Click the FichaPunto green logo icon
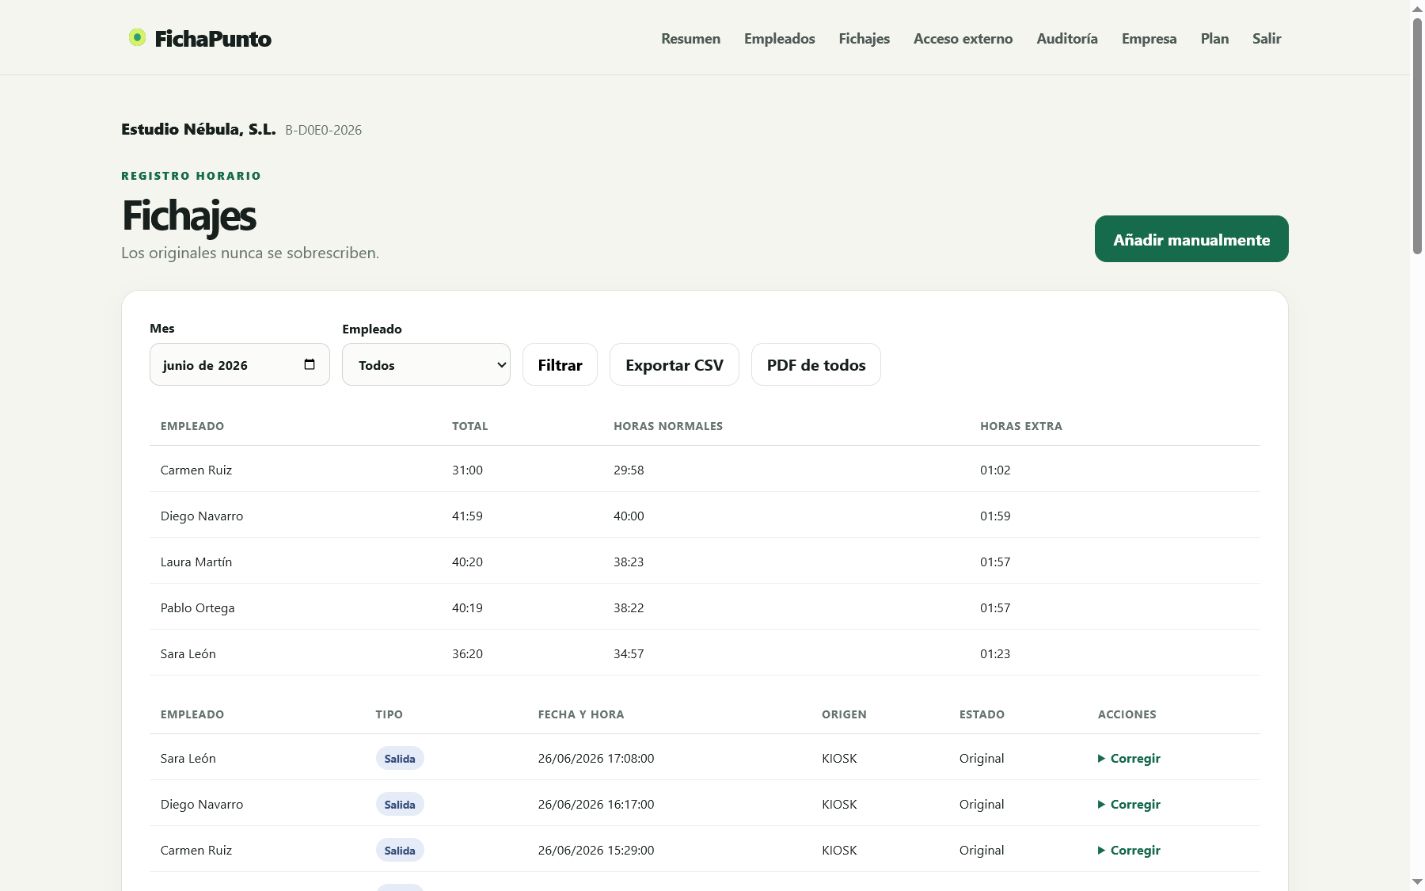The image size is (1425, 891). click(137, 38)
